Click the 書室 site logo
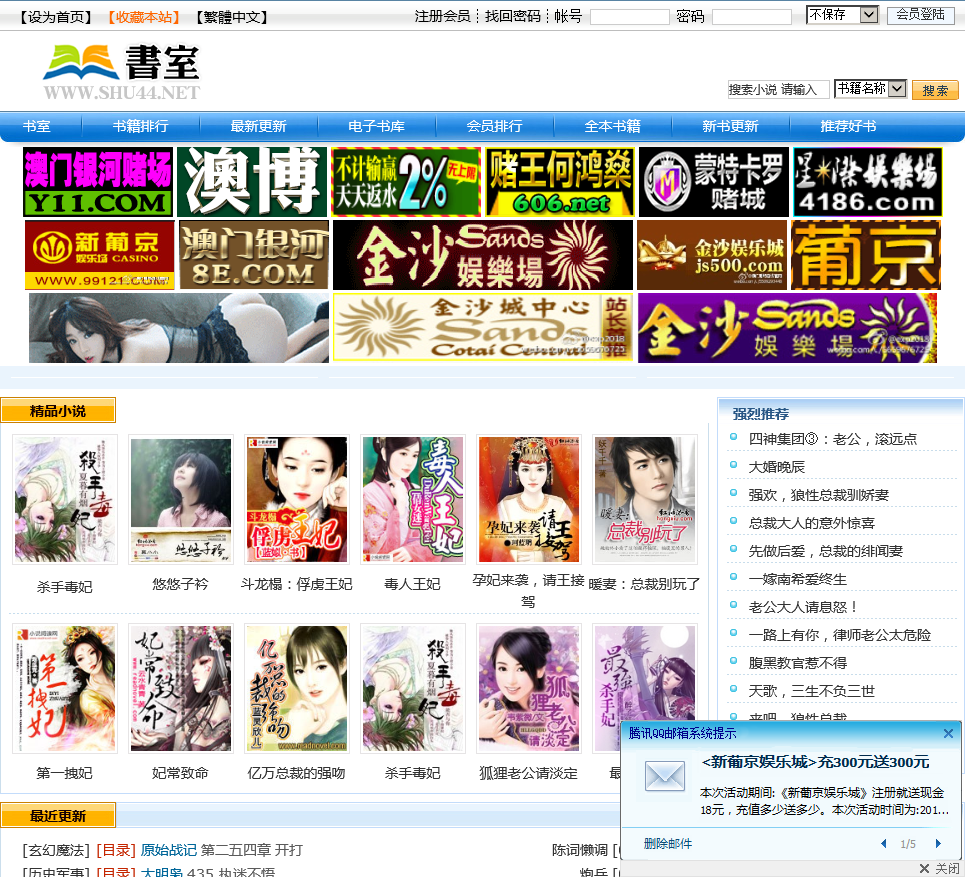The image size is (965, 877). pos(122,71)
